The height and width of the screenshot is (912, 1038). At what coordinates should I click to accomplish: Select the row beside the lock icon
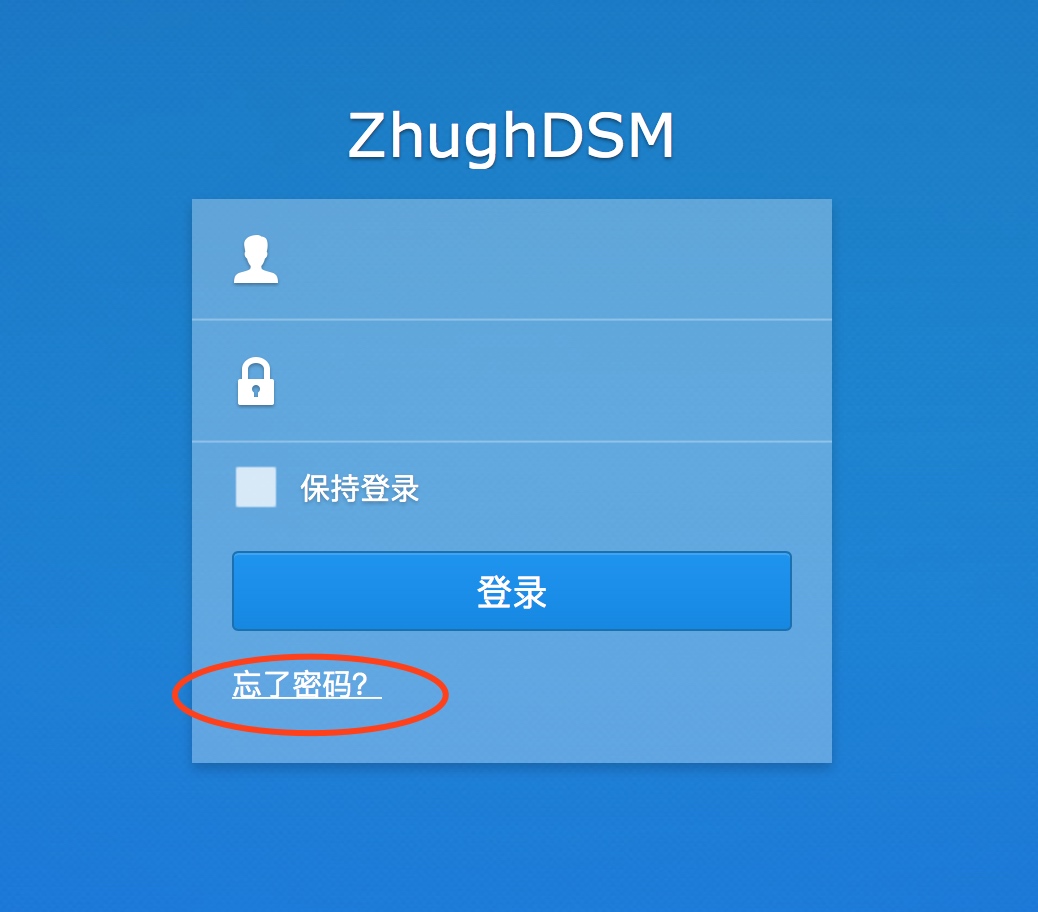[x=512, y=381]
